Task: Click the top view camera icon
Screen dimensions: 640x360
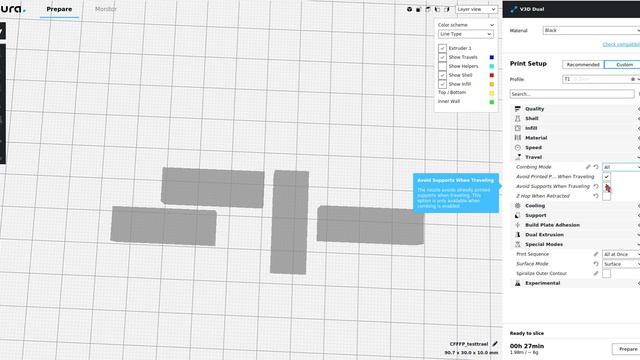Action: tap(428, 9)
